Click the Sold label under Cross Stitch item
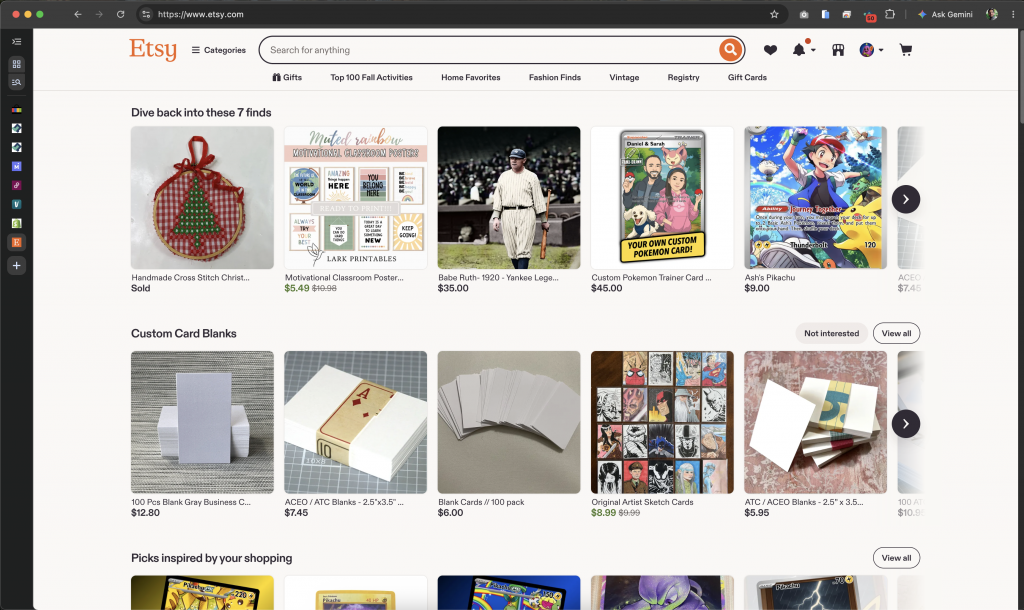Image resolution: width=1024 pixels, height=610 pixels. click(x=140, y=288)
